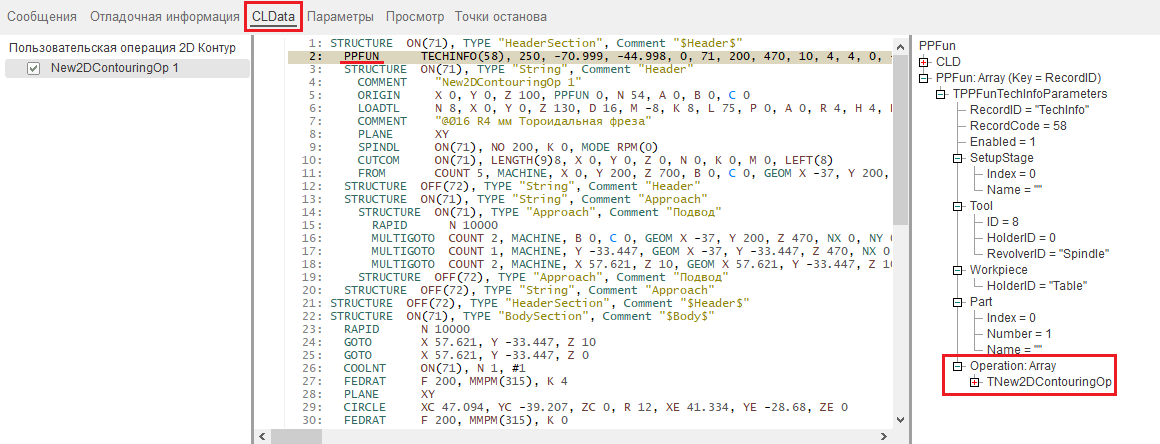
Task: Click vertical scrollbar down arrow in code pane
Action: [900, 421]
